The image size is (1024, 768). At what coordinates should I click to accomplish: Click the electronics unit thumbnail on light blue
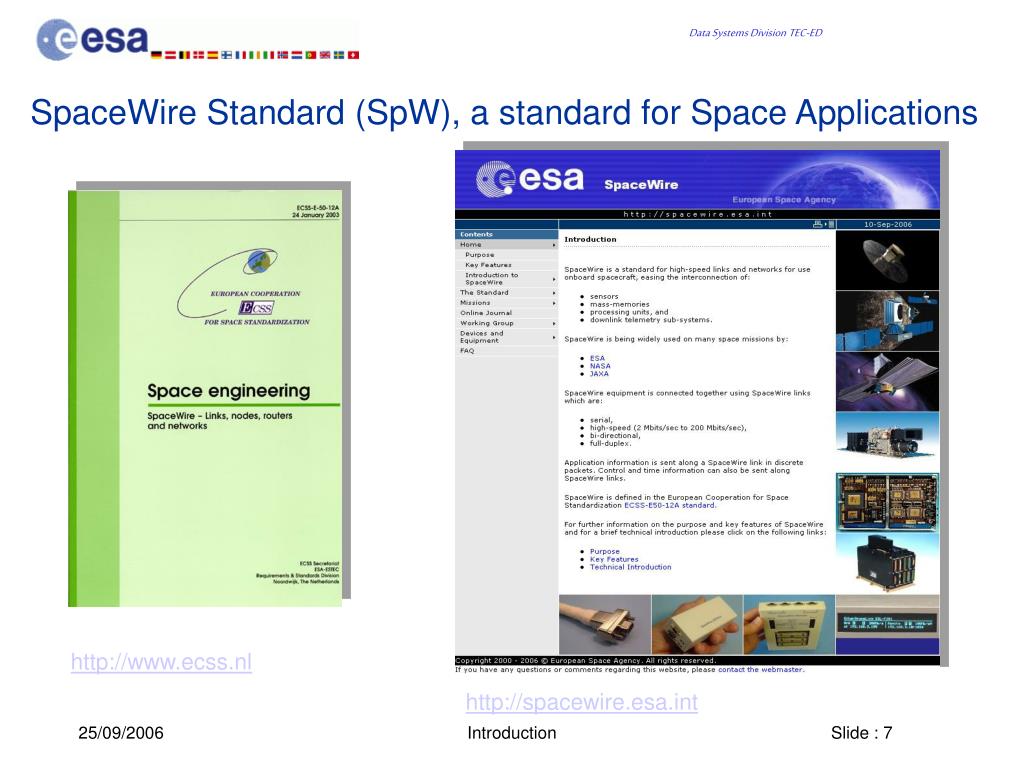[888, 441]
